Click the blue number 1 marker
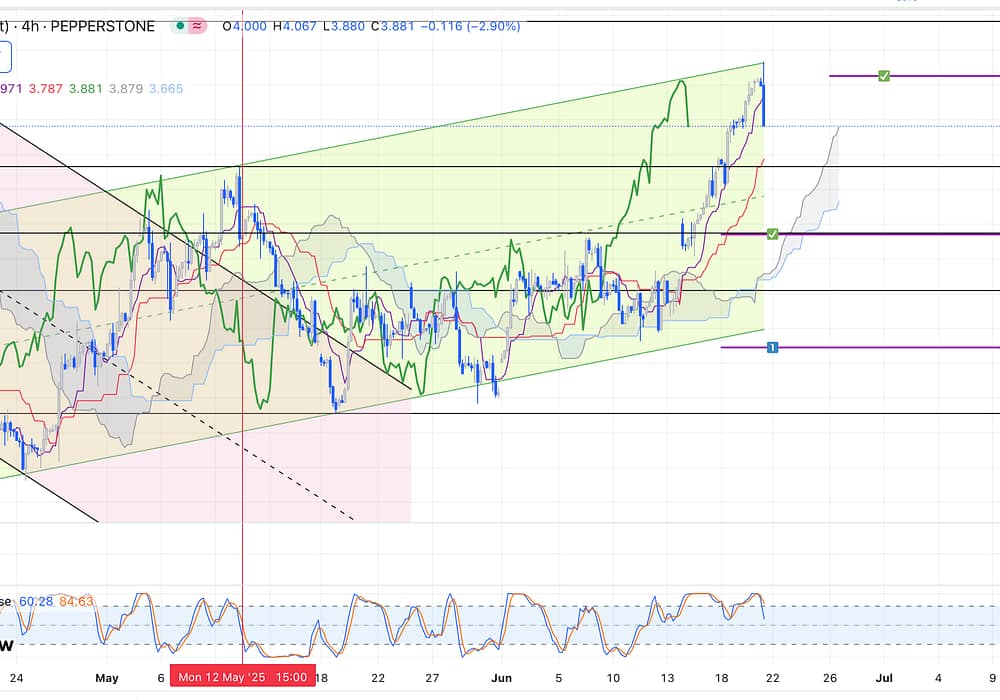Image resolution: width=1000 pixels, height=700 pixels. 772,347
